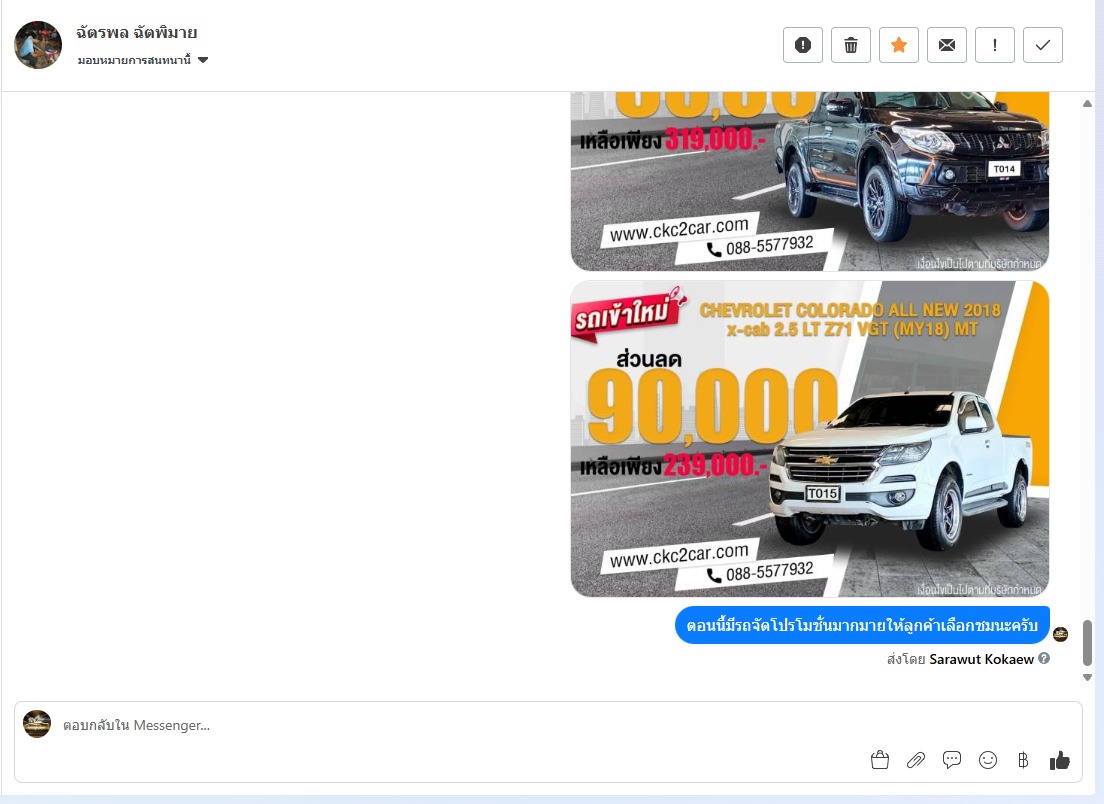Mark conversation as unread envelope icon
Image resolution: width=1104 pixels, height=804 pixels.
click(x=946, y=45)
